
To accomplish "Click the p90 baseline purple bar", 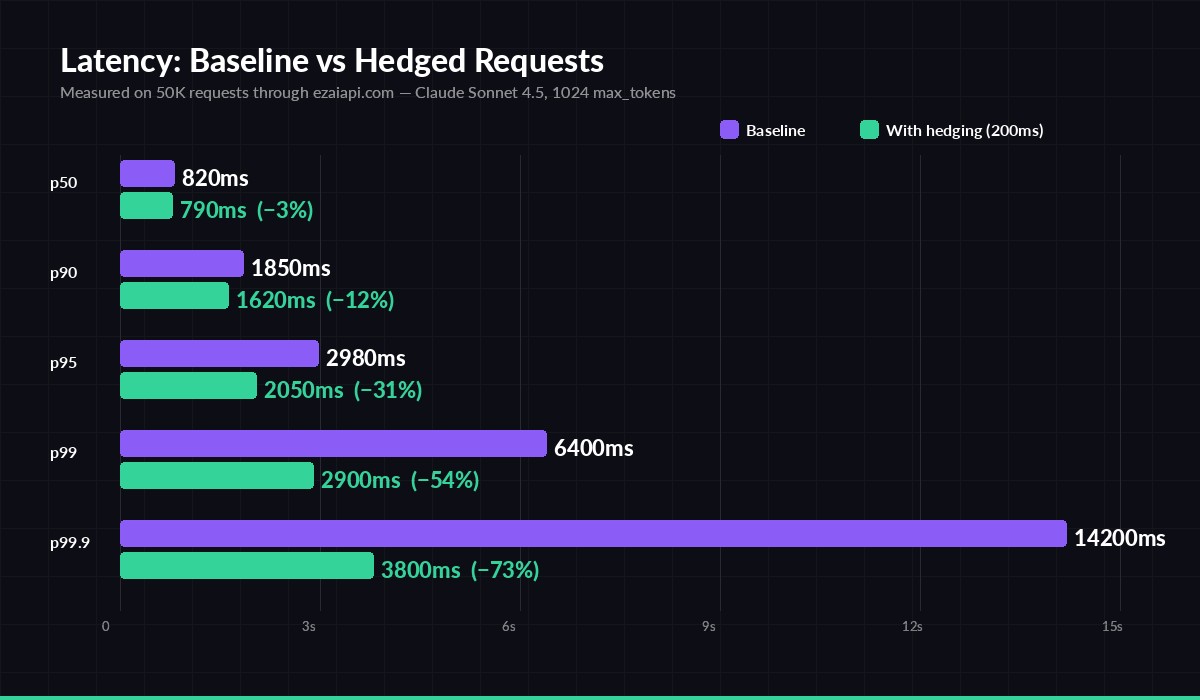I will 180,263.
